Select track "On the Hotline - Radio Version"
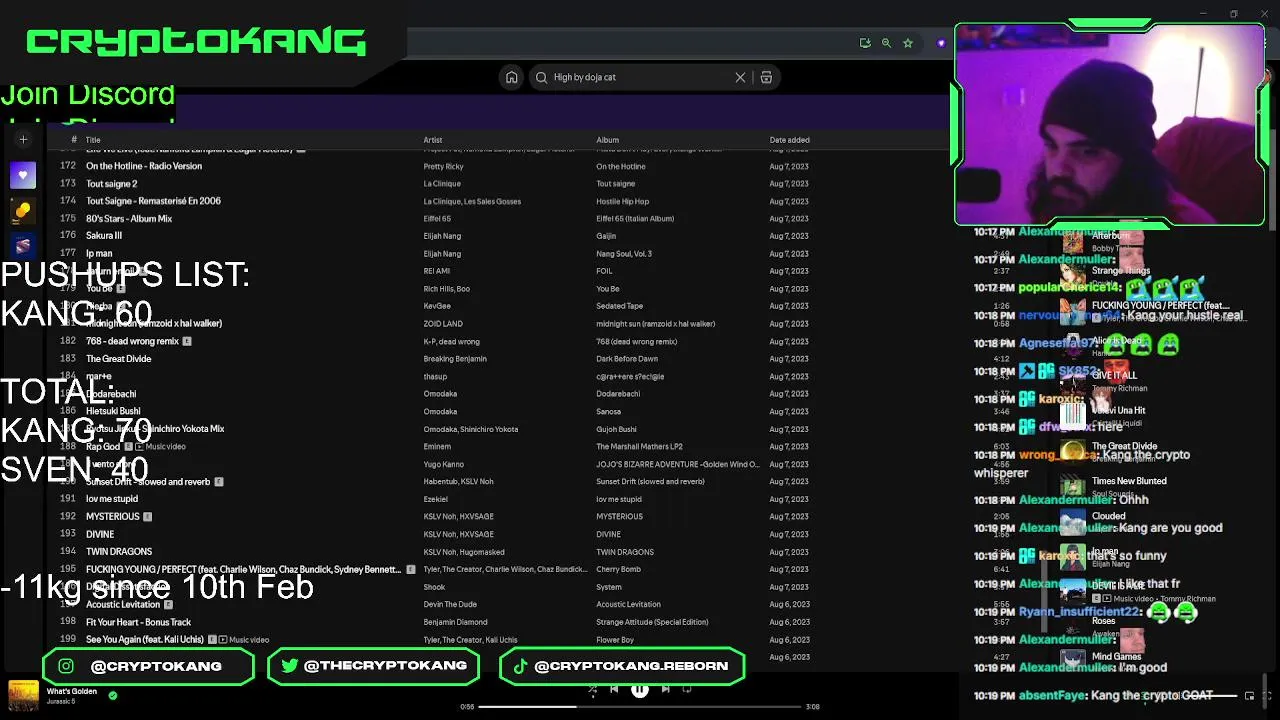The width and height of the screenshot is (1280, 720). click(144, 166)
